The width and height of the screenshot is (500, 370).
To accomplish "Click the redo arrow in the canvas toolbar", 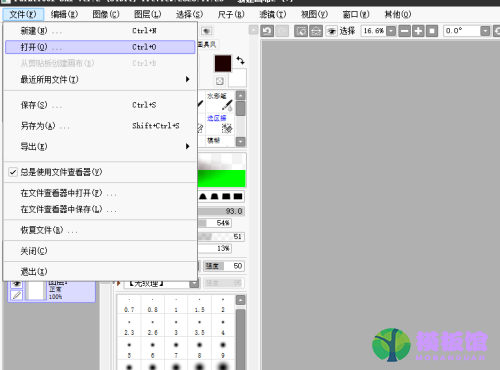I will point(282,31).
